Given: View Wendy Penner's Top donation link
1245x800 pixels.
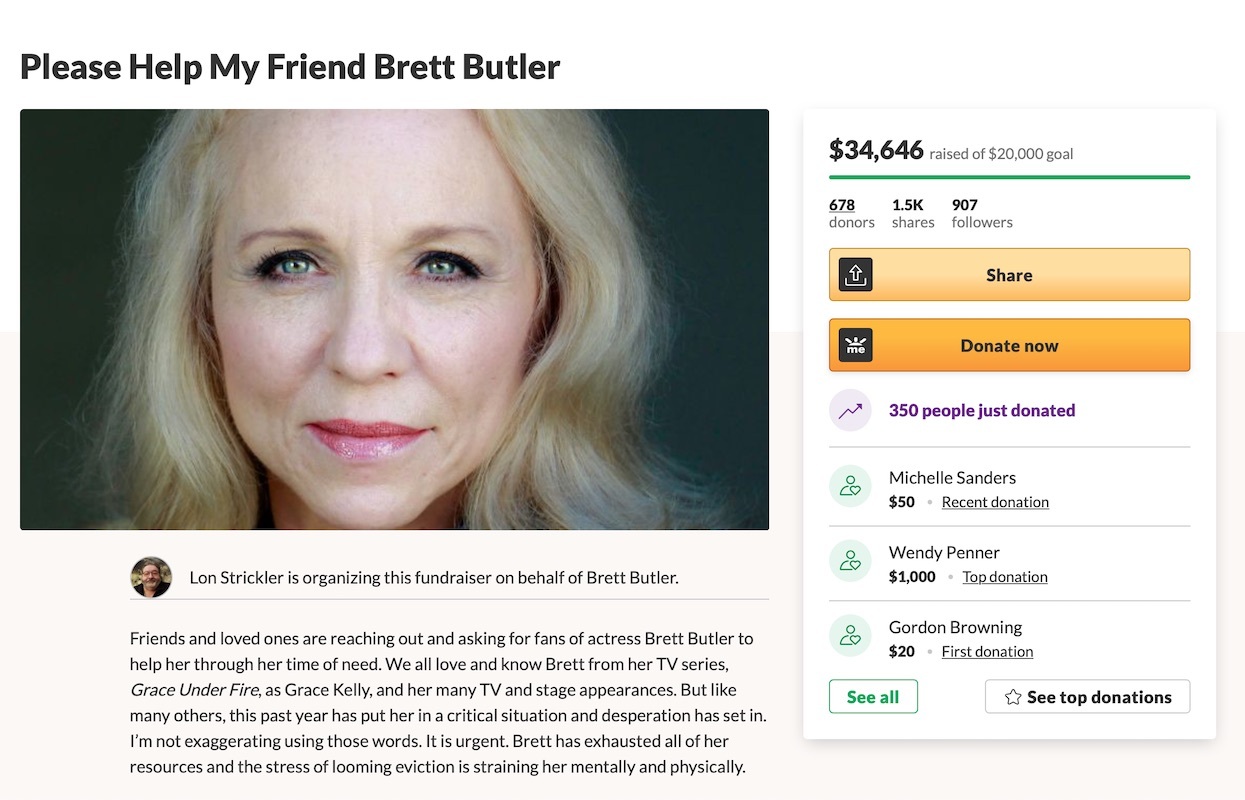Looking at the screenshot, I should (x=1004, y=576).
